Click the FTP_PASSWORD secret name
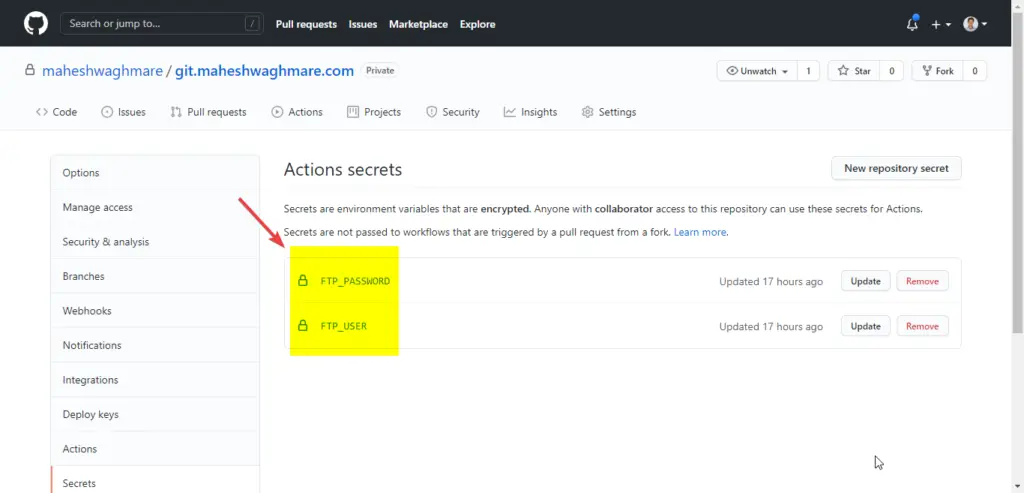The height and width of the screenshot is (493, 1024). click(x=355, y=281)
